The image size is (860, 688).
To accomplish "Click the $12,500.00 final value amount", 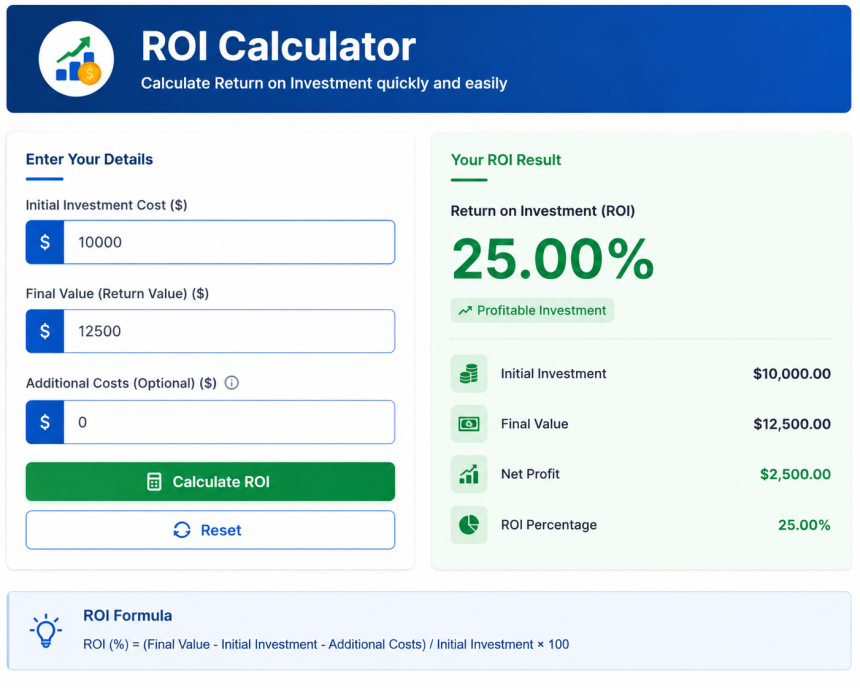I will click(x=791, y=424).
